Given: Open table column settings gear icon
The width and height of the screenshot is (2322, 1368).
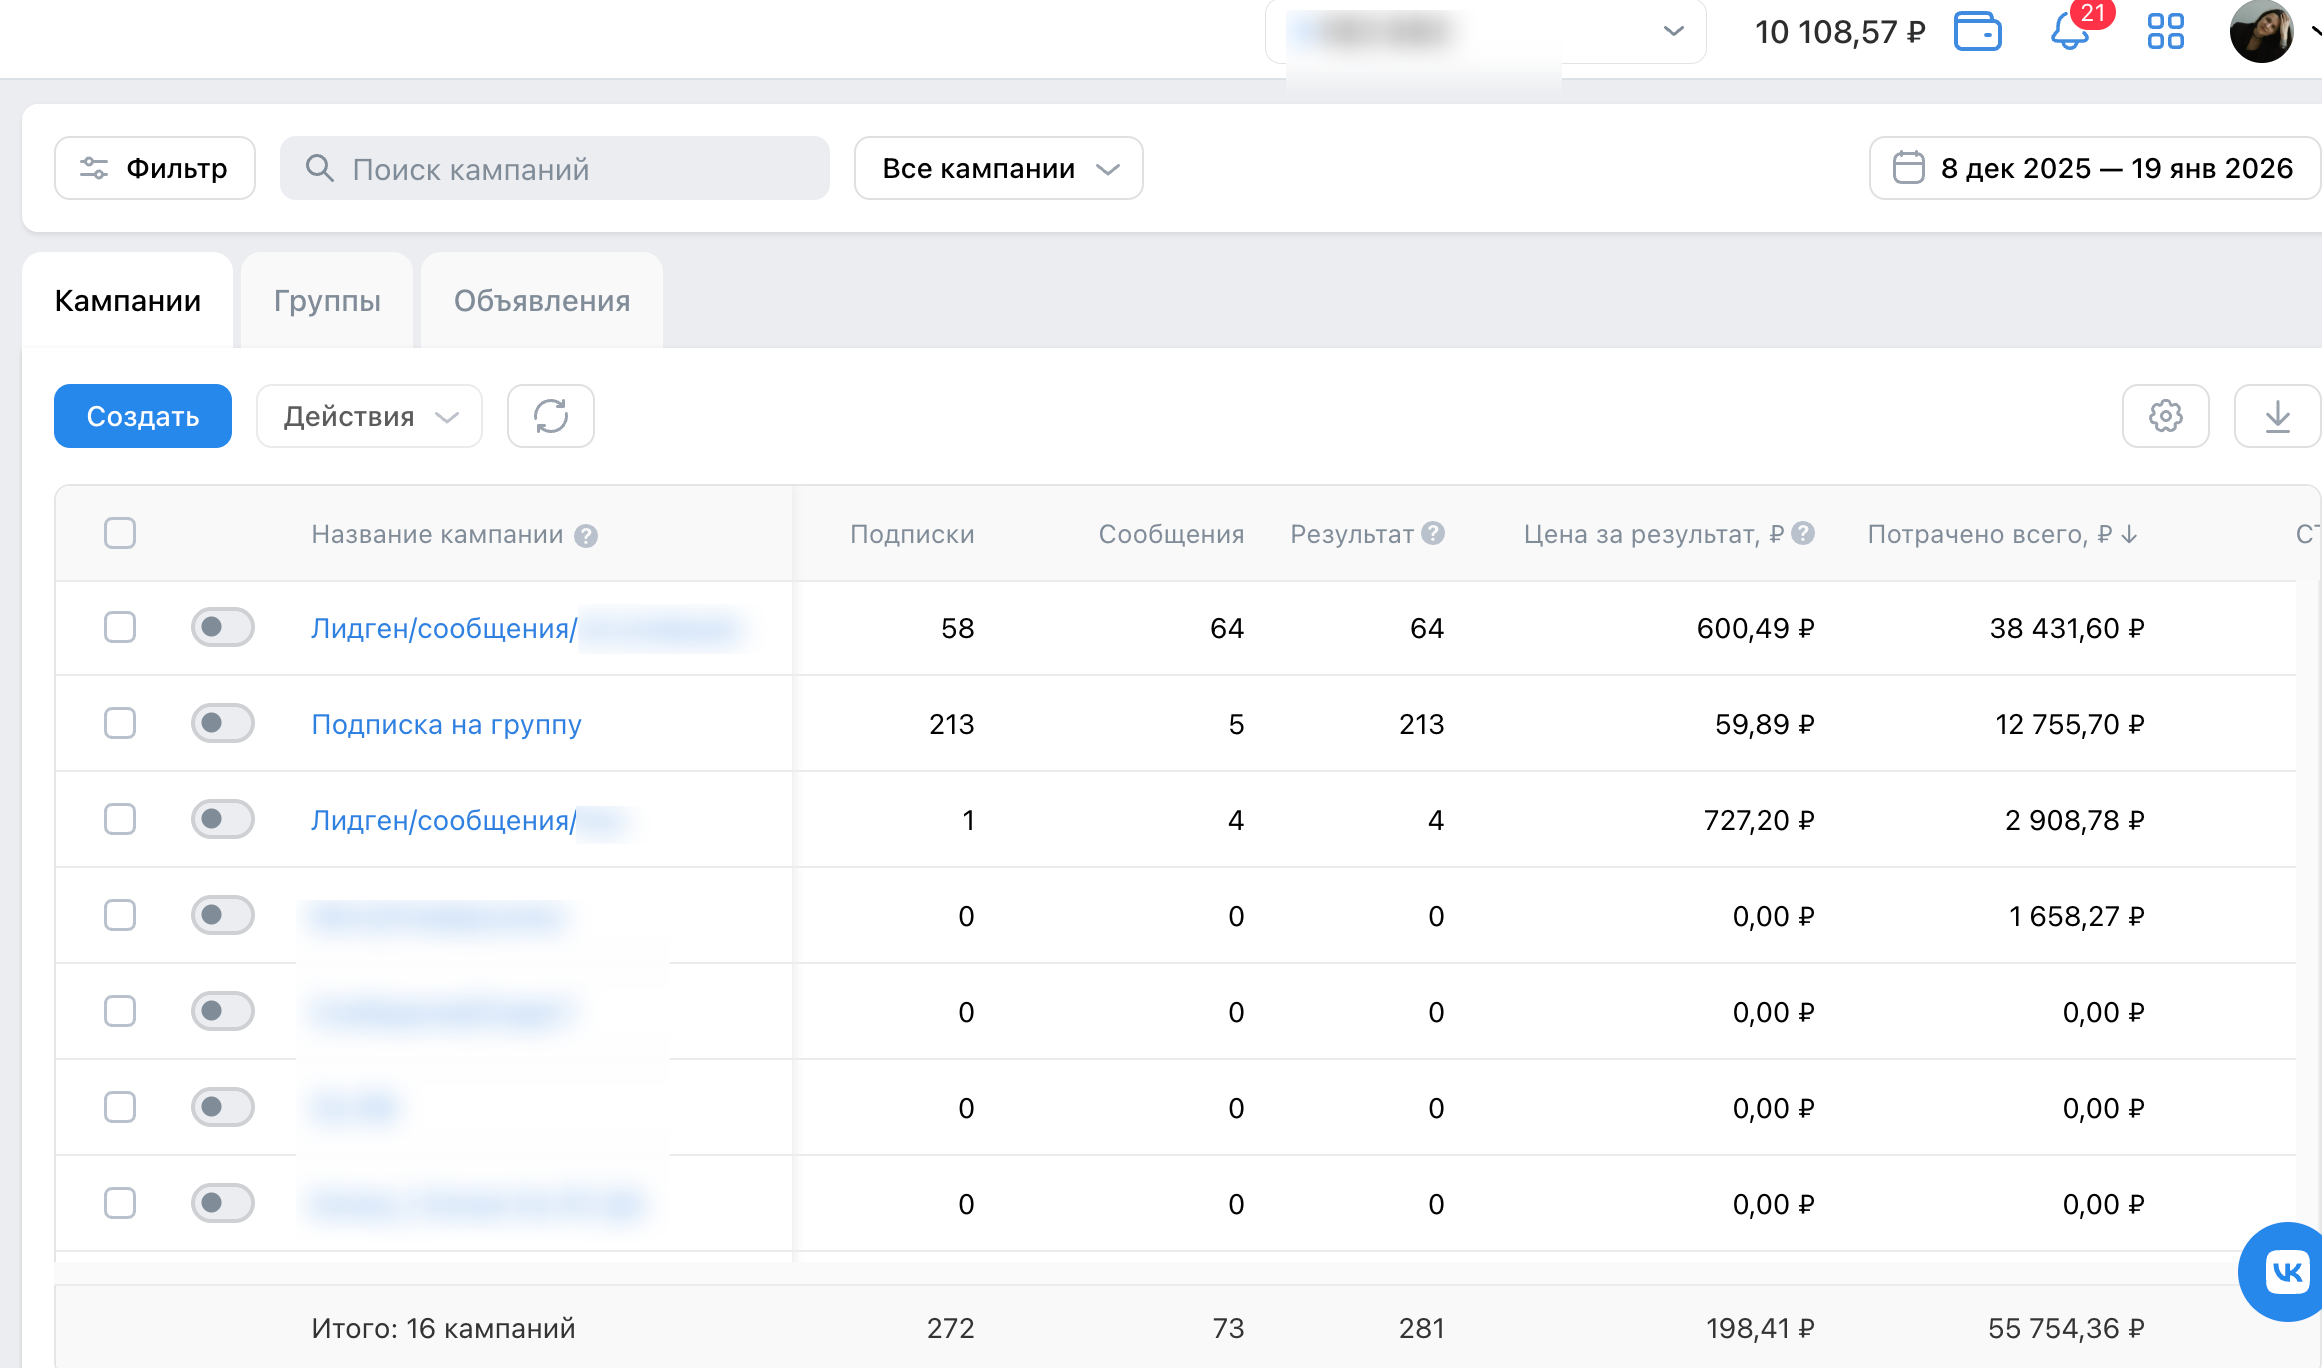Looking at the screenshot, I should point(2165,416).
